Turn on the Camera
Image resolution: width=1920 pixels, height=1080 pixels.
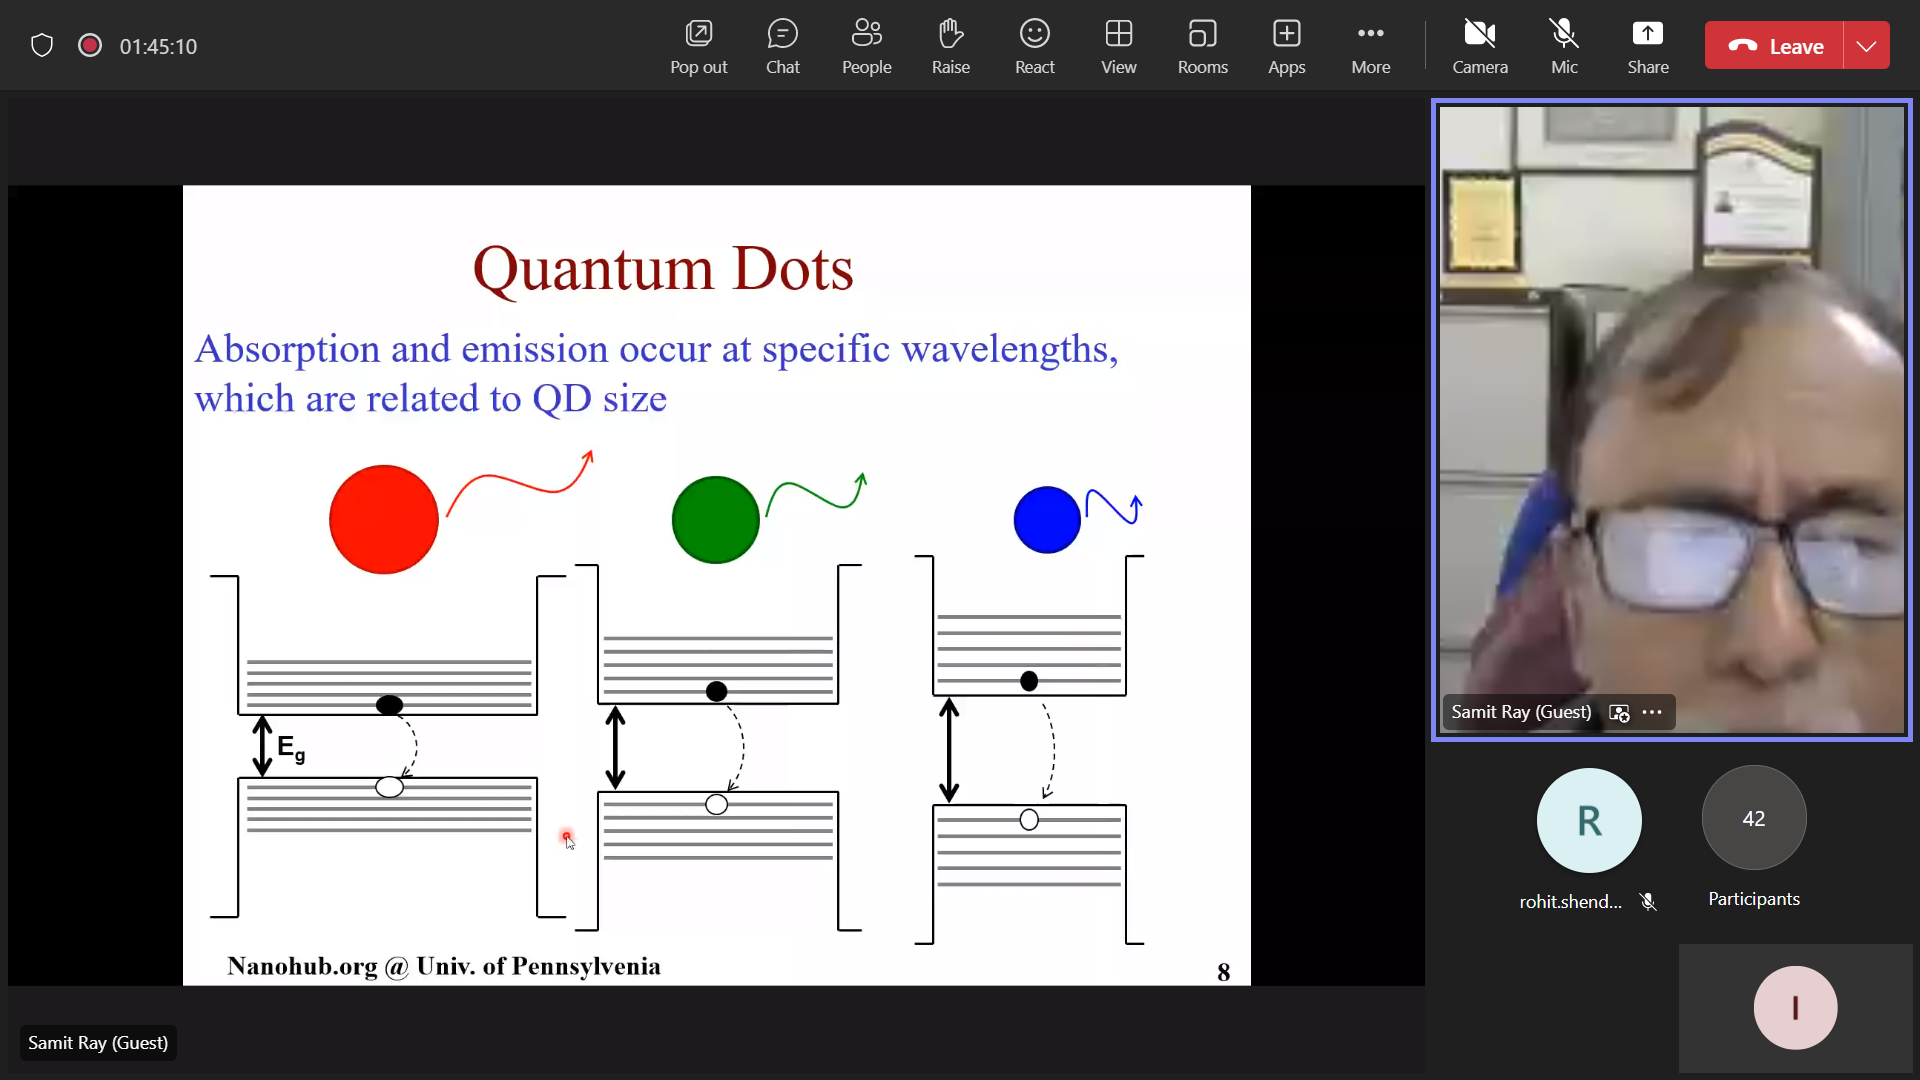point(1480,46)
